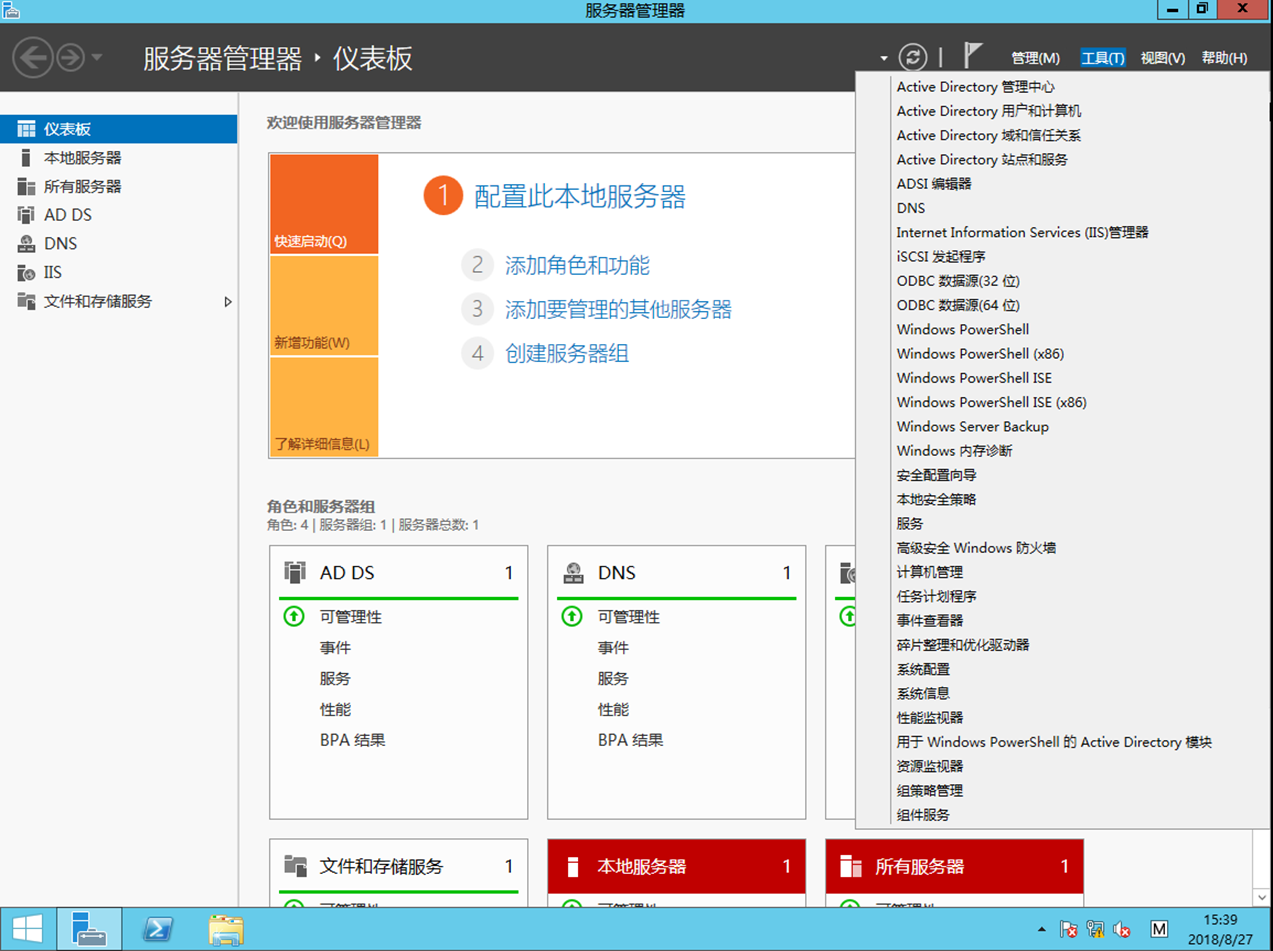
Task: Select Active Directory 用户和计算机
Action: (x=989, y=111)
